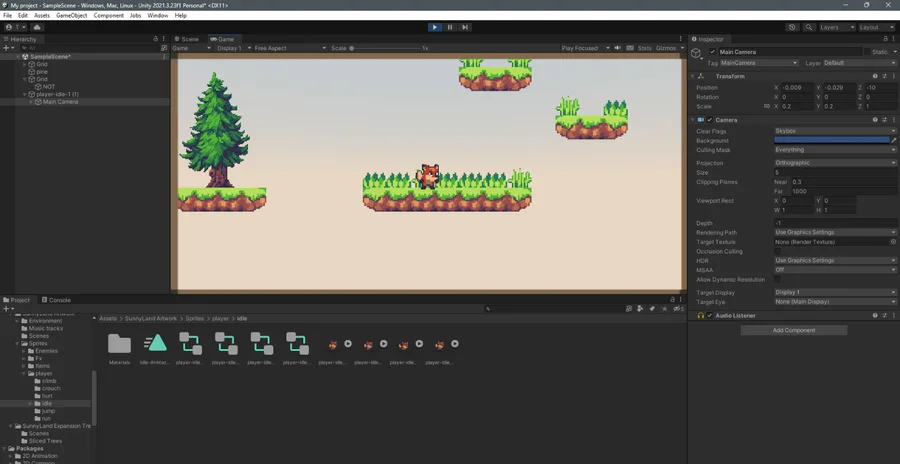Open the Transform component help icon
Image resolution: width=900 pixels, height=464 pixels.
(875, 76)
